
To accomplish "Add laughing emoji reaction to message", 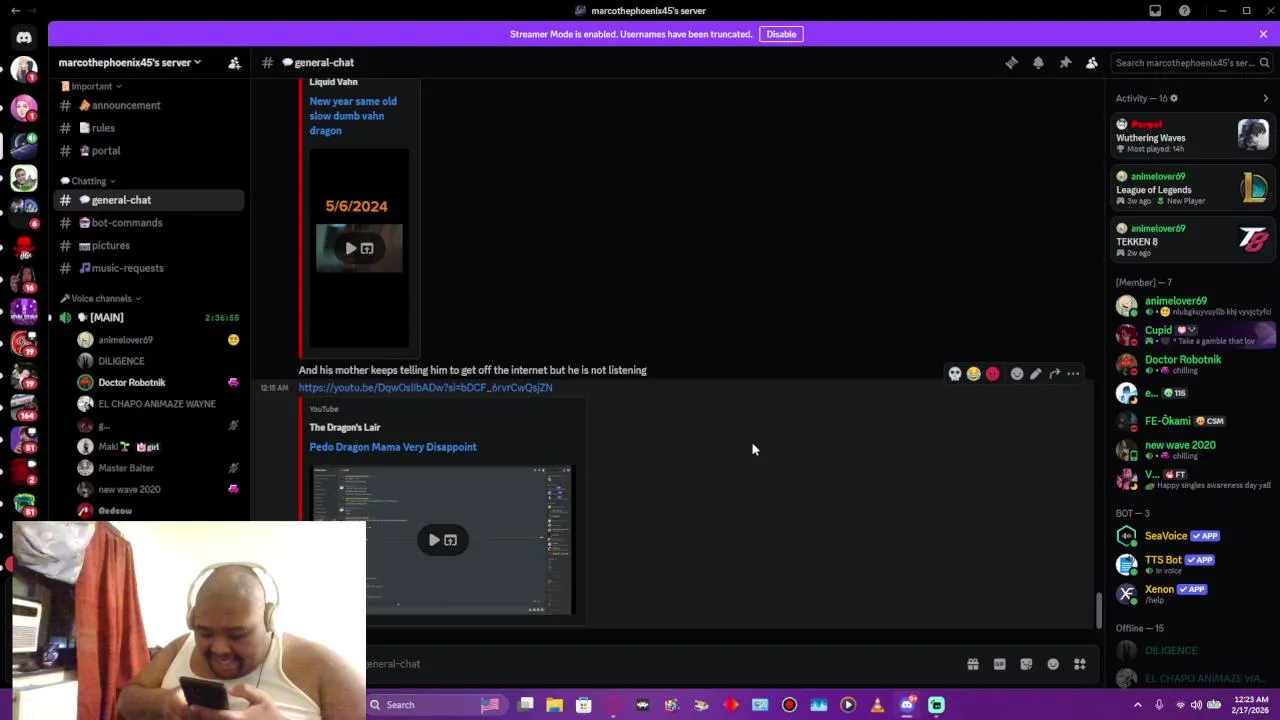I will coord(973,374).
